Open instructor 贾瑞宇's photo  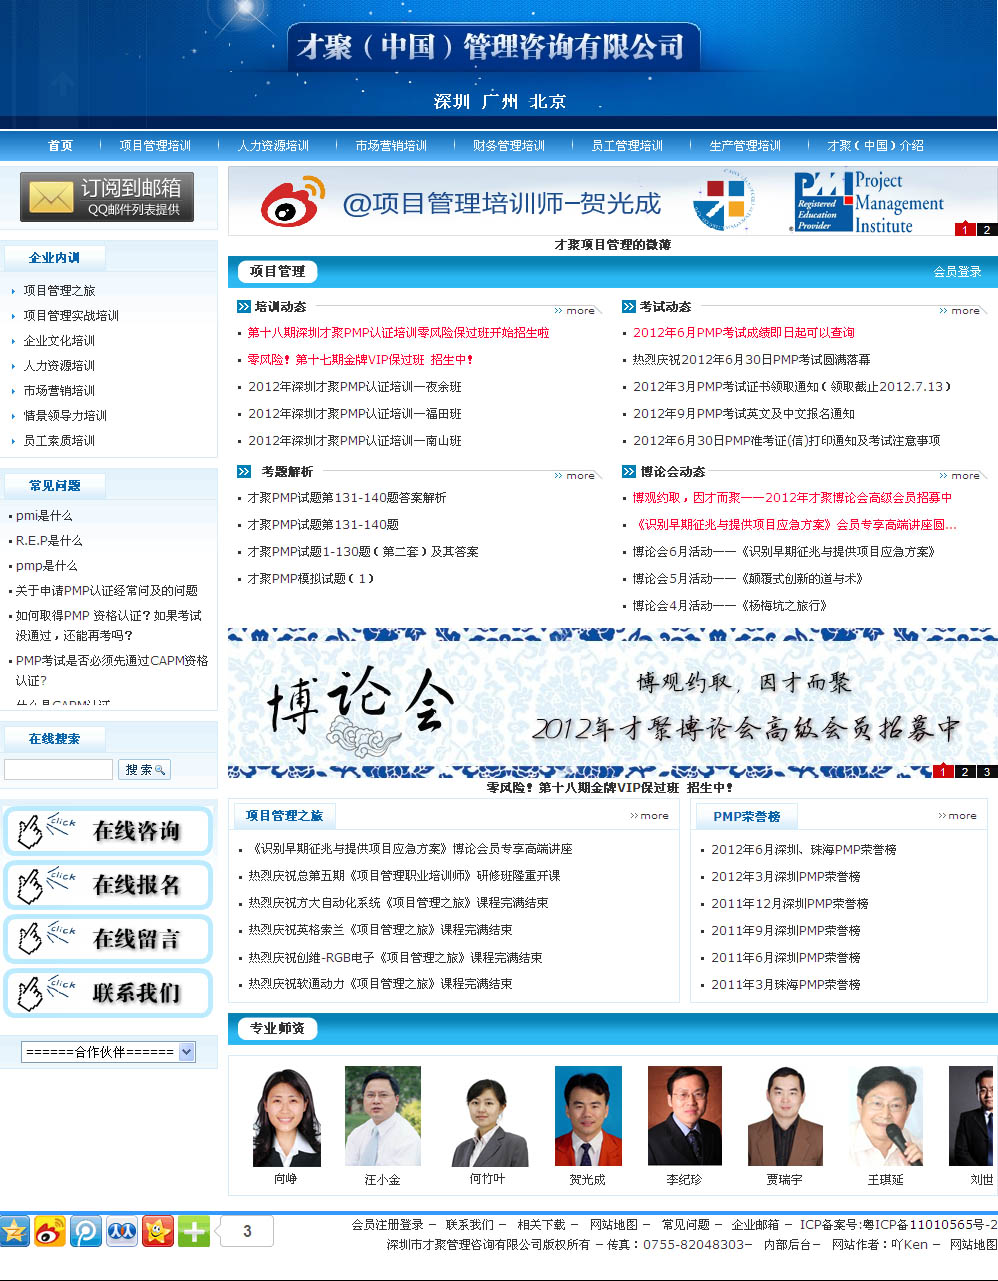point(785,1116)
